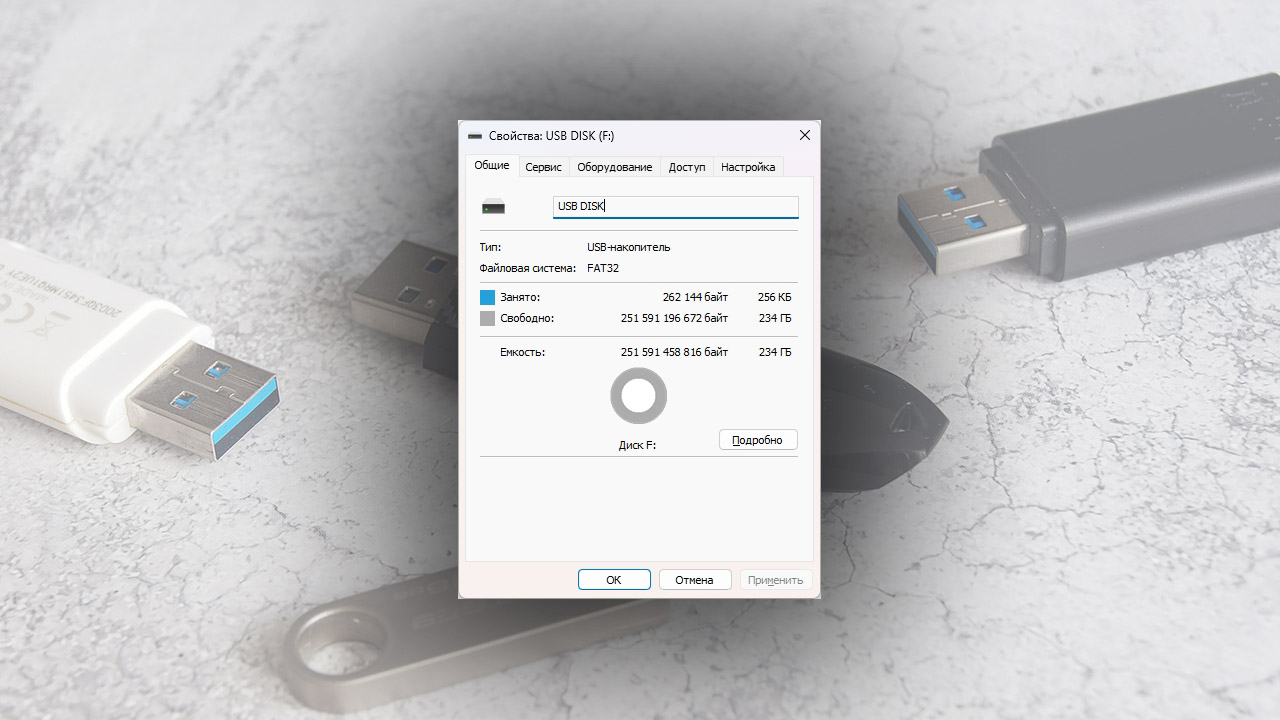Click the Свойства: USB DISK (F:) window title
This screenshot has height=720, width=1280.
(x=552, y=136)
